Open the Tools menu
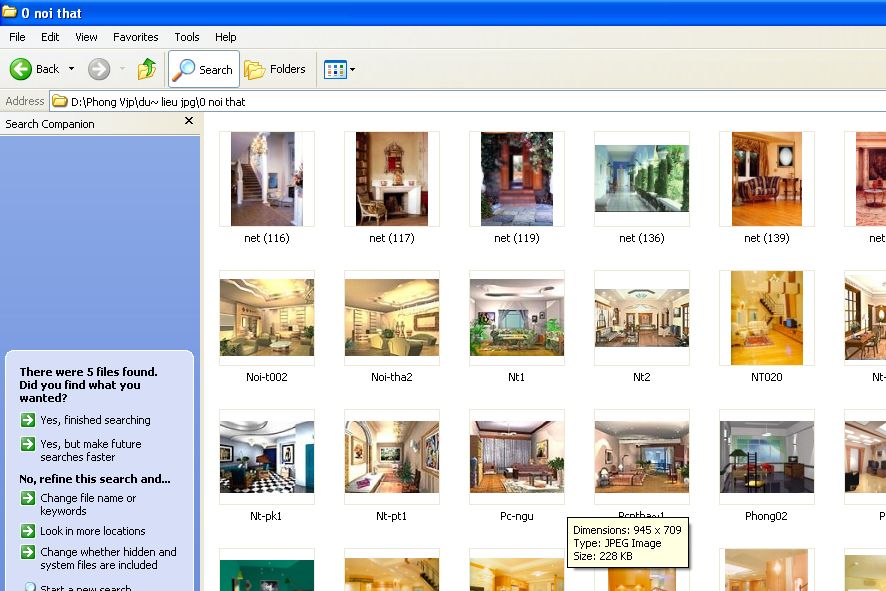886x591 pixels. [186, 37]
